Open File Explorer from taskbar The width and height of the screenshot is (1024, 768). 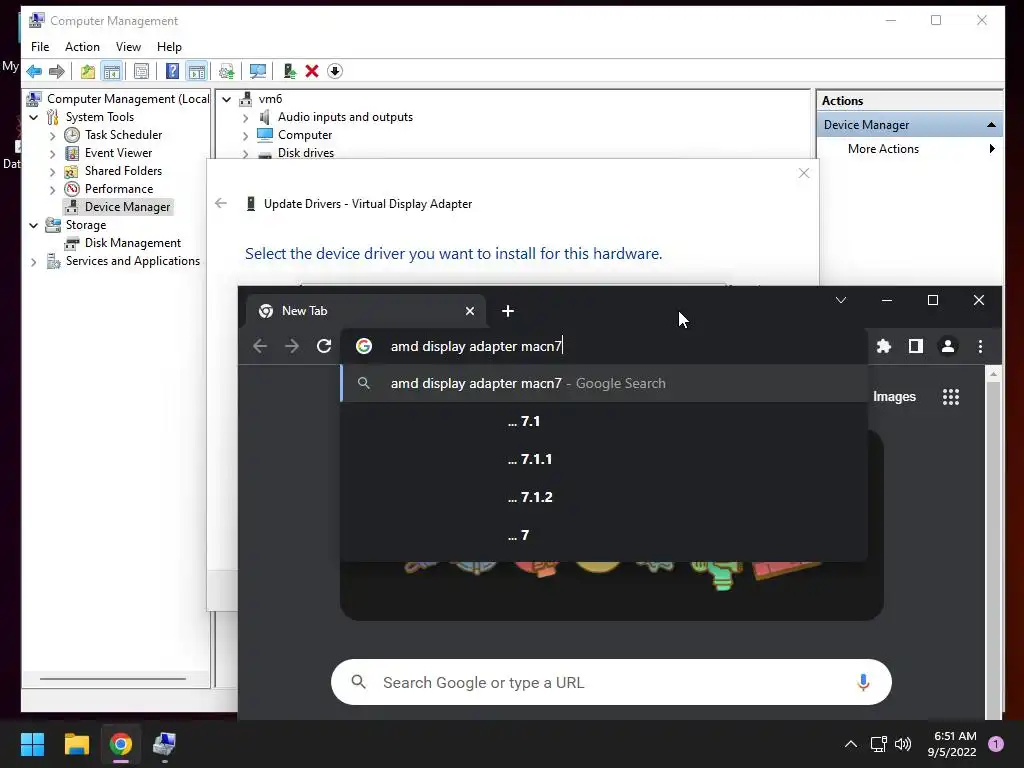(x=76, y=744)
